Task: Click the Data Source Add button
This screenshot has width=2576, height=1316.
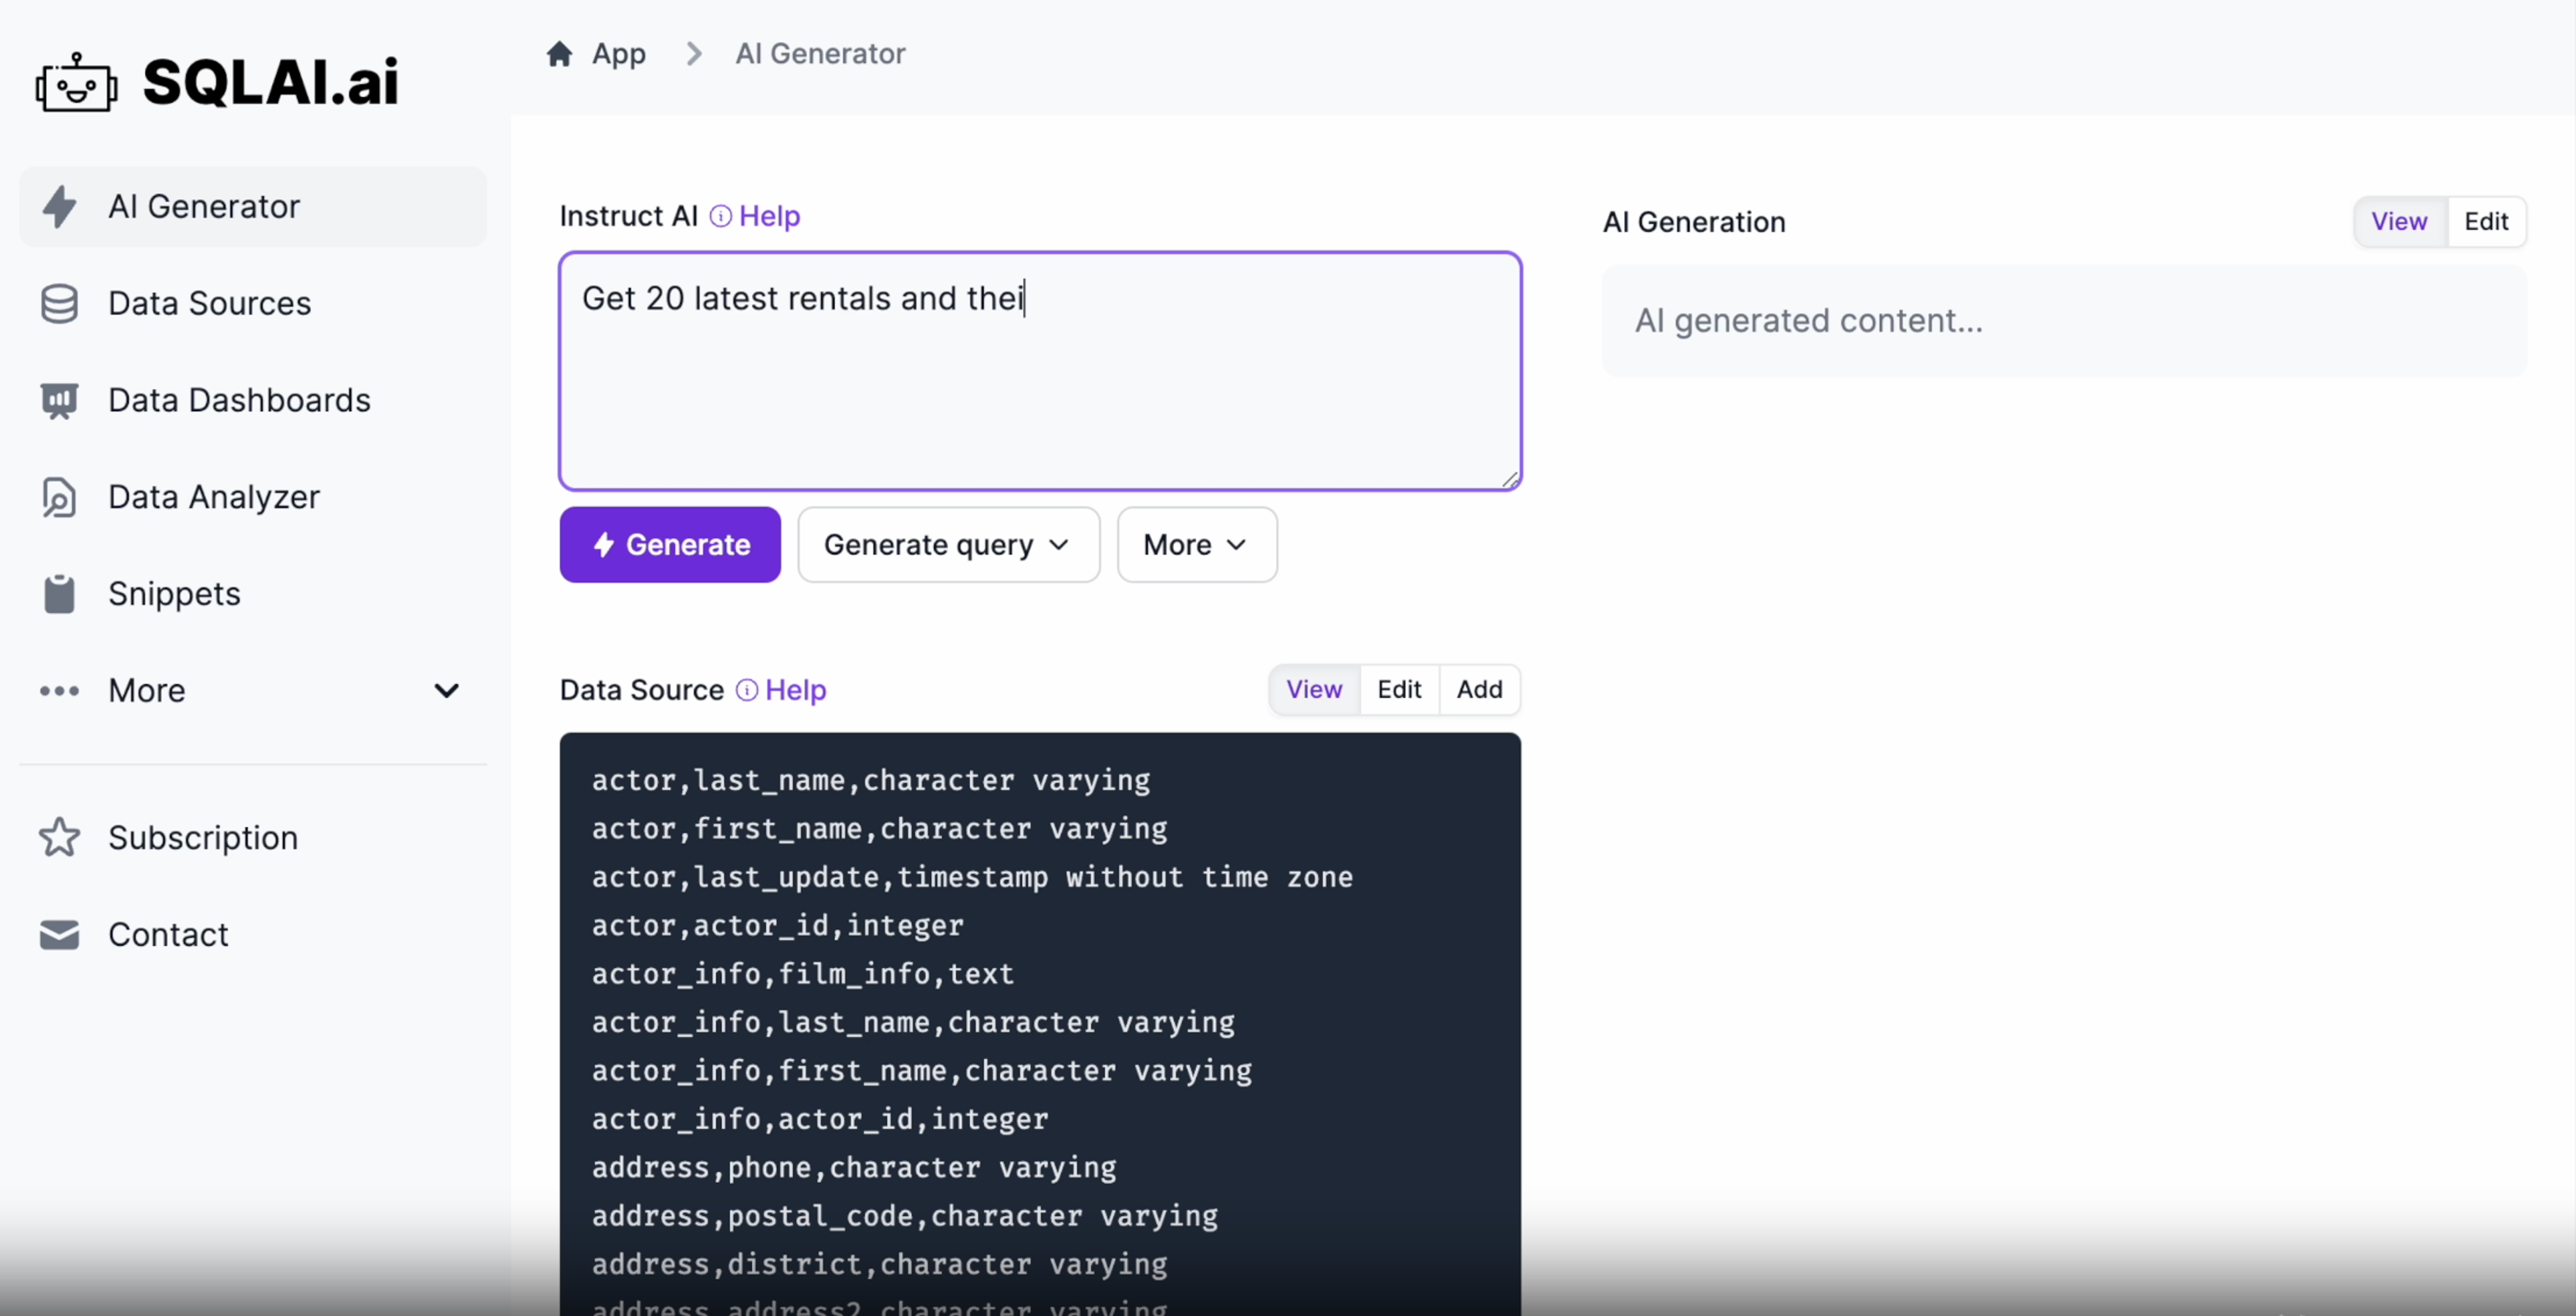Action: point(1479,688)
